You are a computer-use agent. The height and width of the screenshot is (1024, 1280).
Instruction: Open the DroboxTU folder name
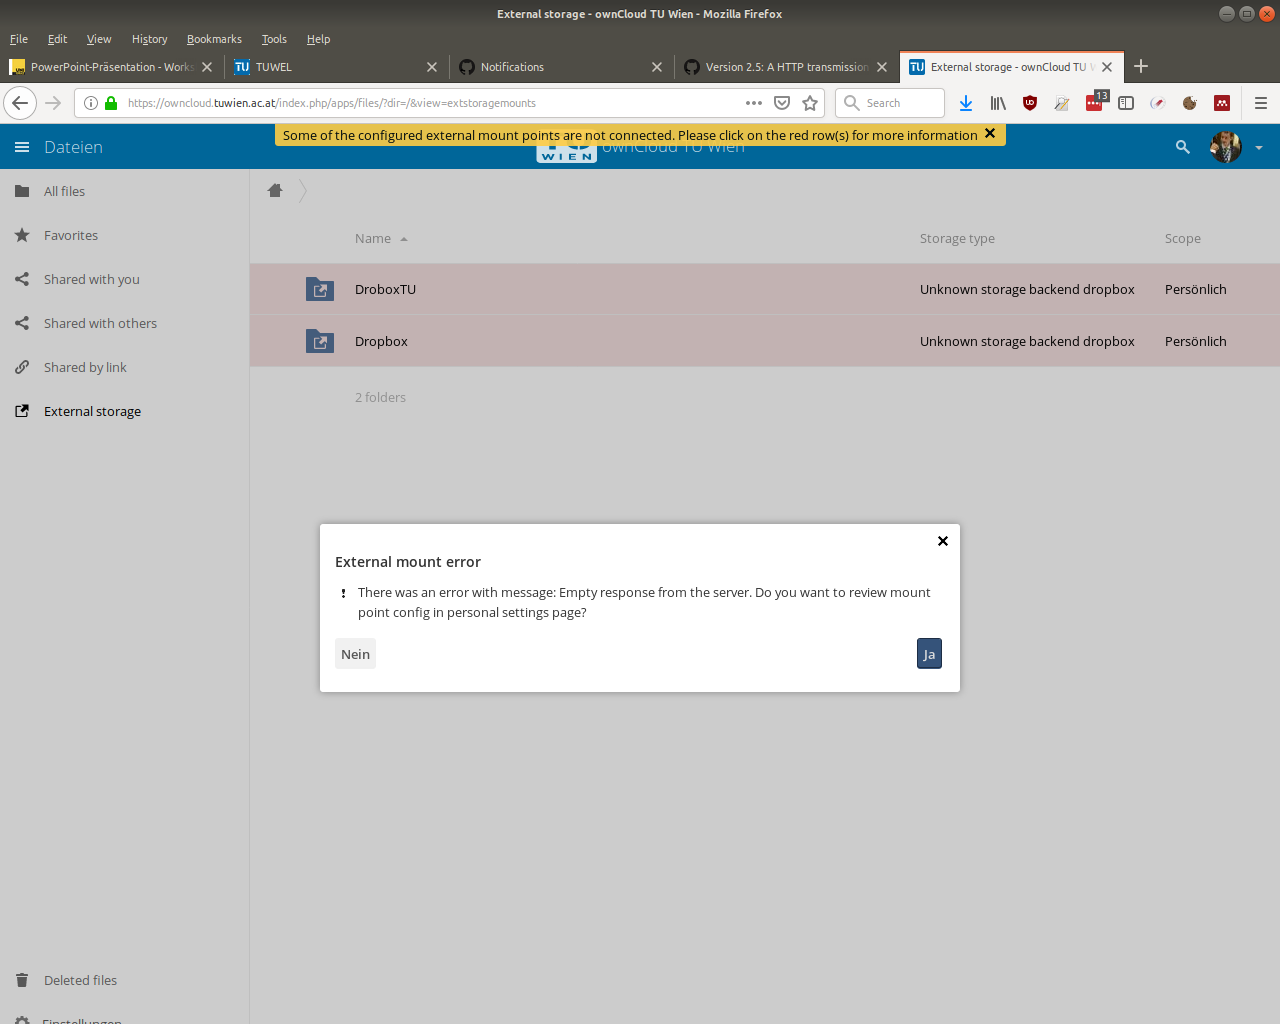click(x=385, y=289)
